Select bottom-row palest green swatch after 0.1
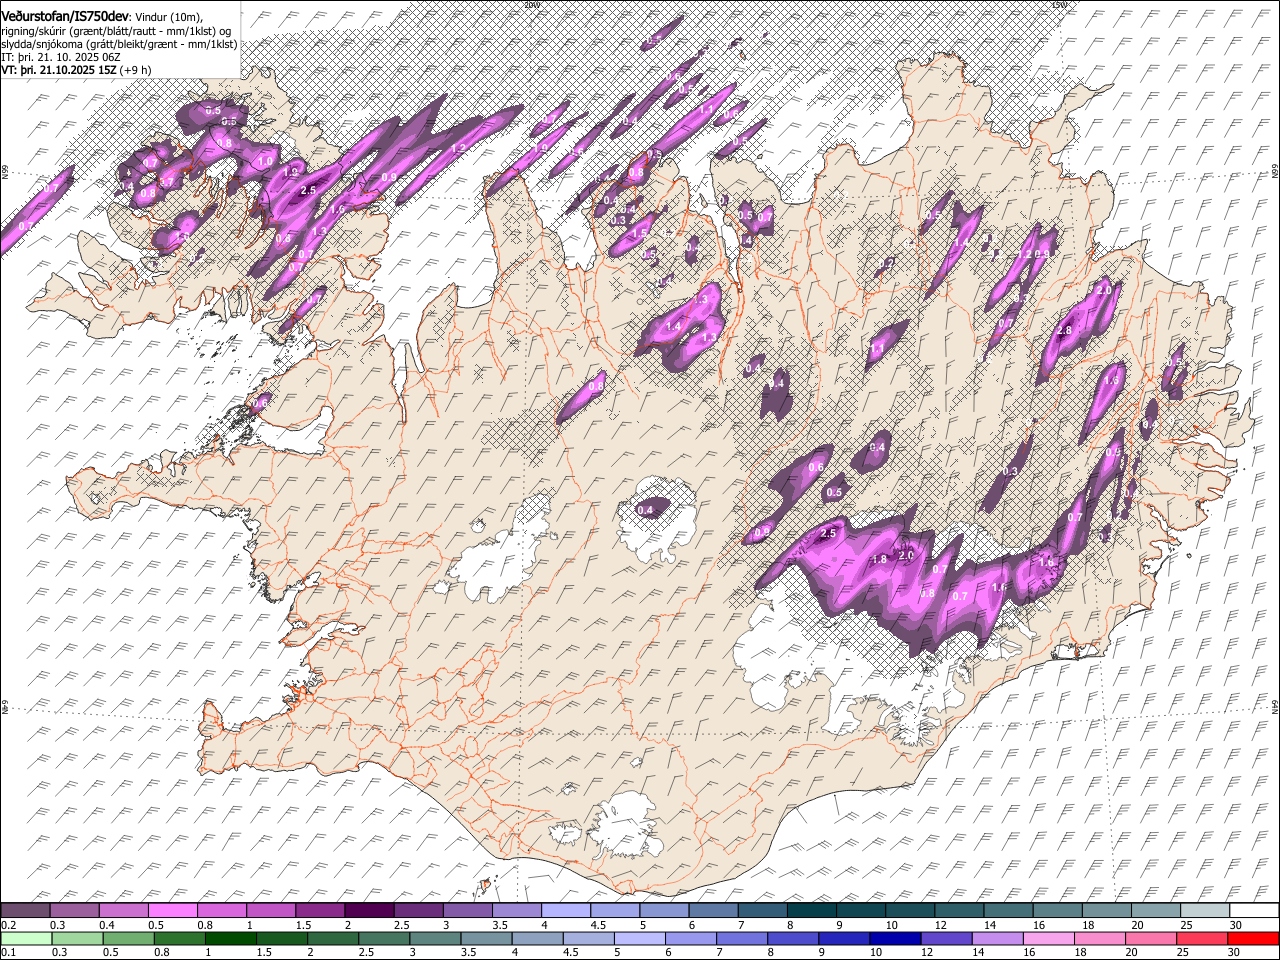 point(25,938)
